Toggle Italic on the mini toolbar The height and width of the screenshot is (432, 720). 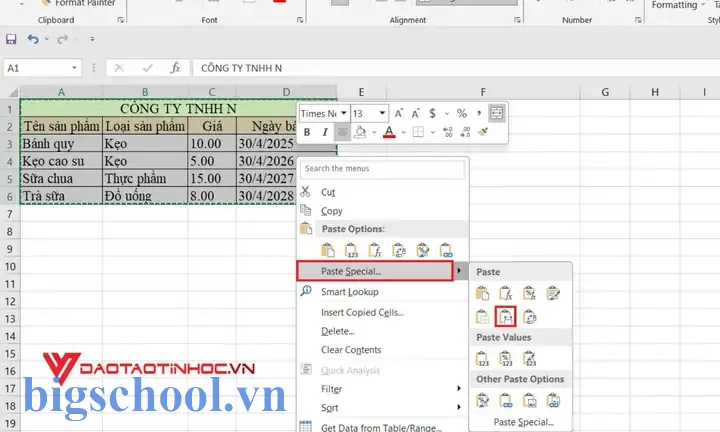coord(325,132)
